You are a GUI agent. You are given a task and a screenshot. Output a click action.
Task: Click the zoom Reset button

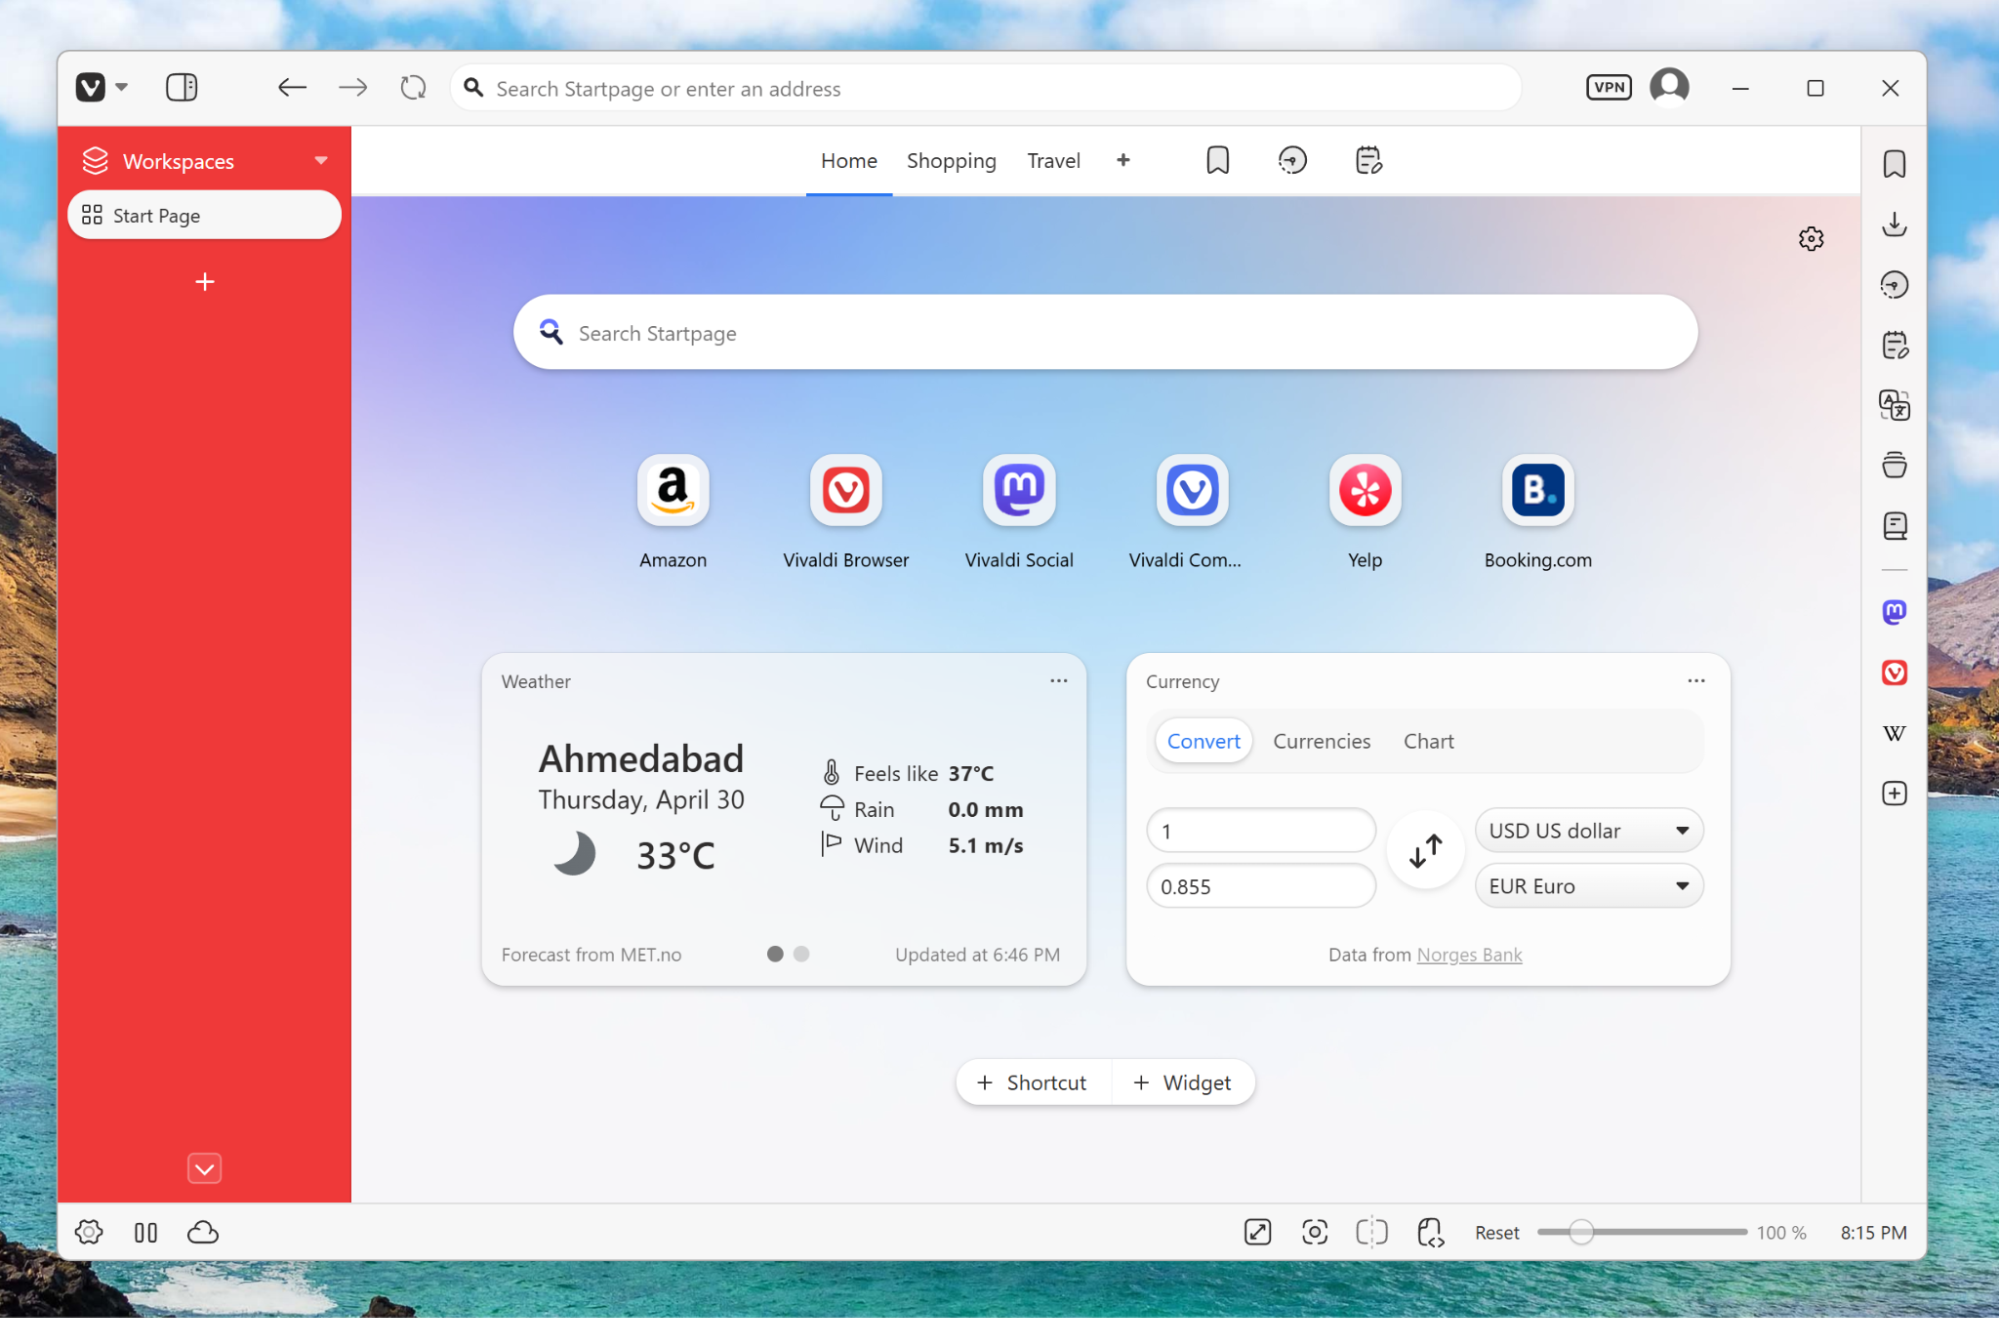point(1496,1232)
